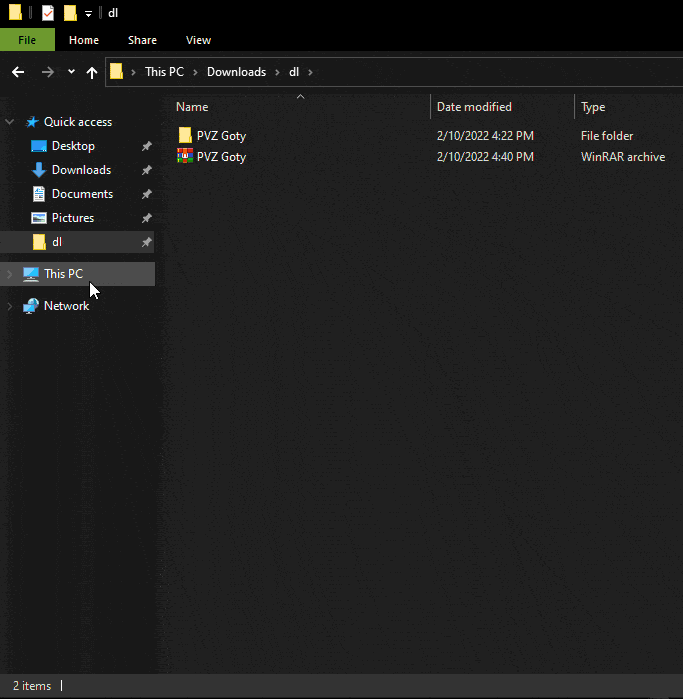This screenshot has height=699, width=683.
Task: Switch to the Home ribbon tab
Action: [84, 40]
